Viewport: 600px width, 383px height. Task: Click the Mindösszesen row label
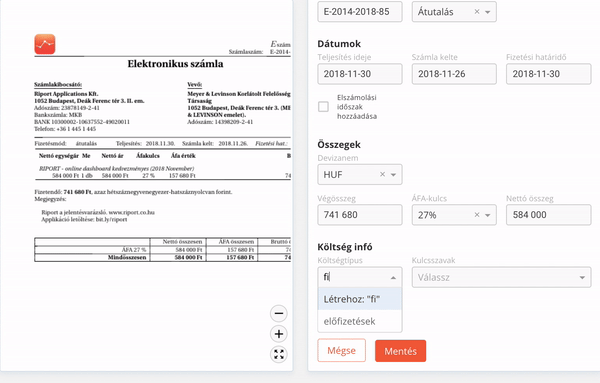127,258
